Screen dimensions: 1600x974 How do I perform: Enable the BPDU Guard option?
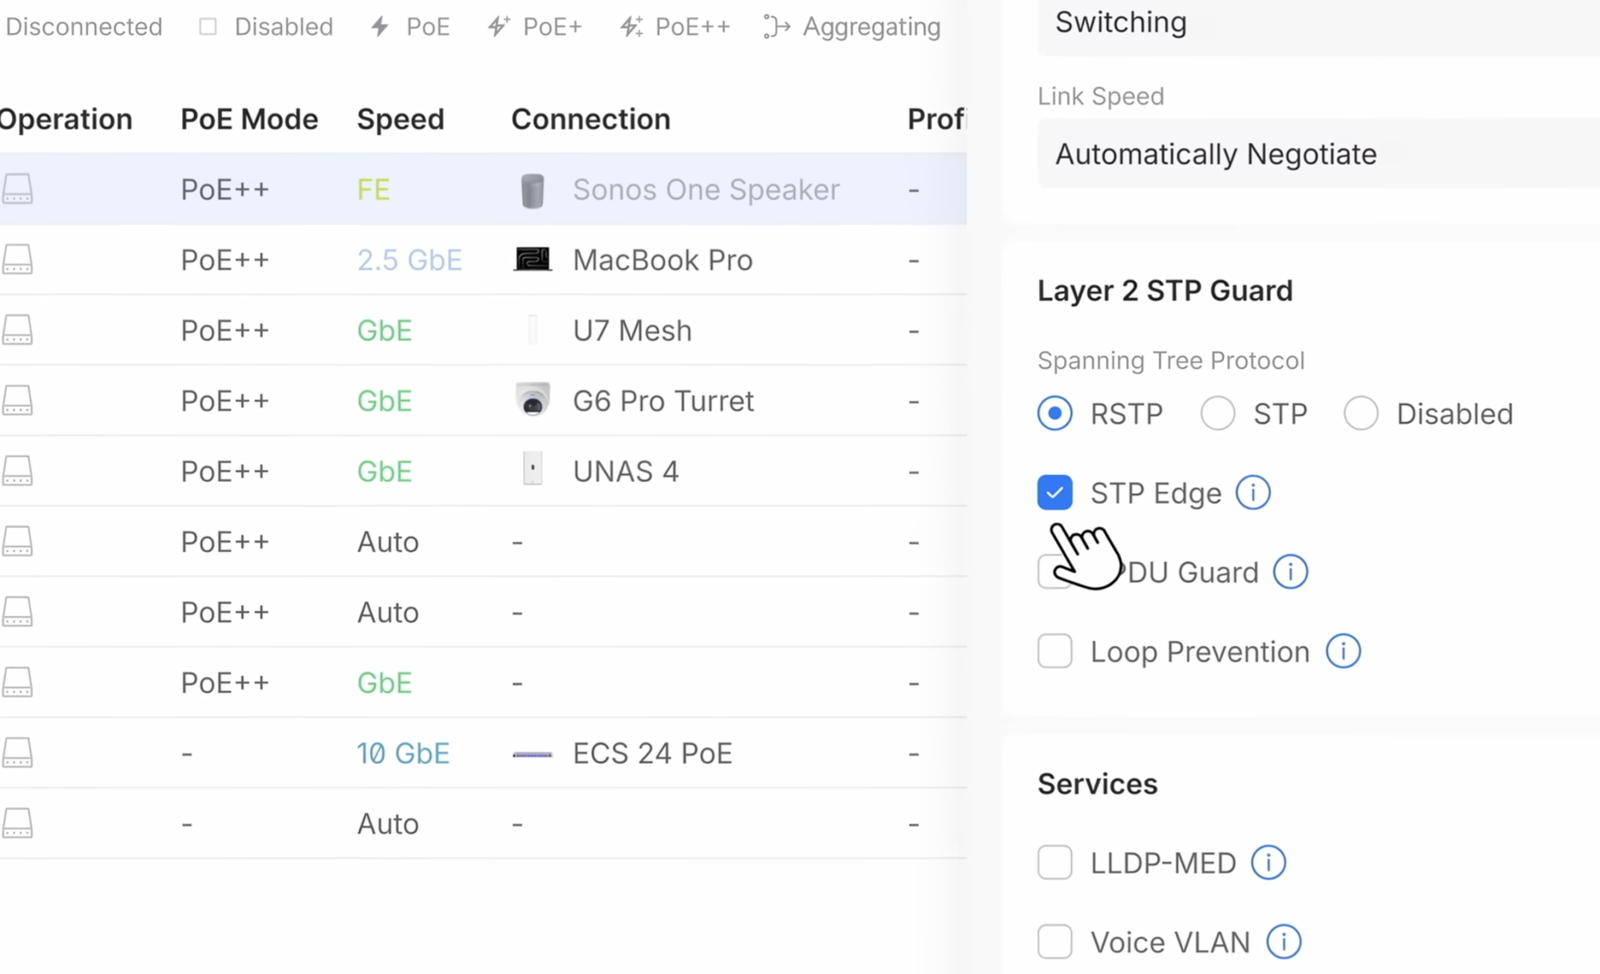pos(1054,572)
